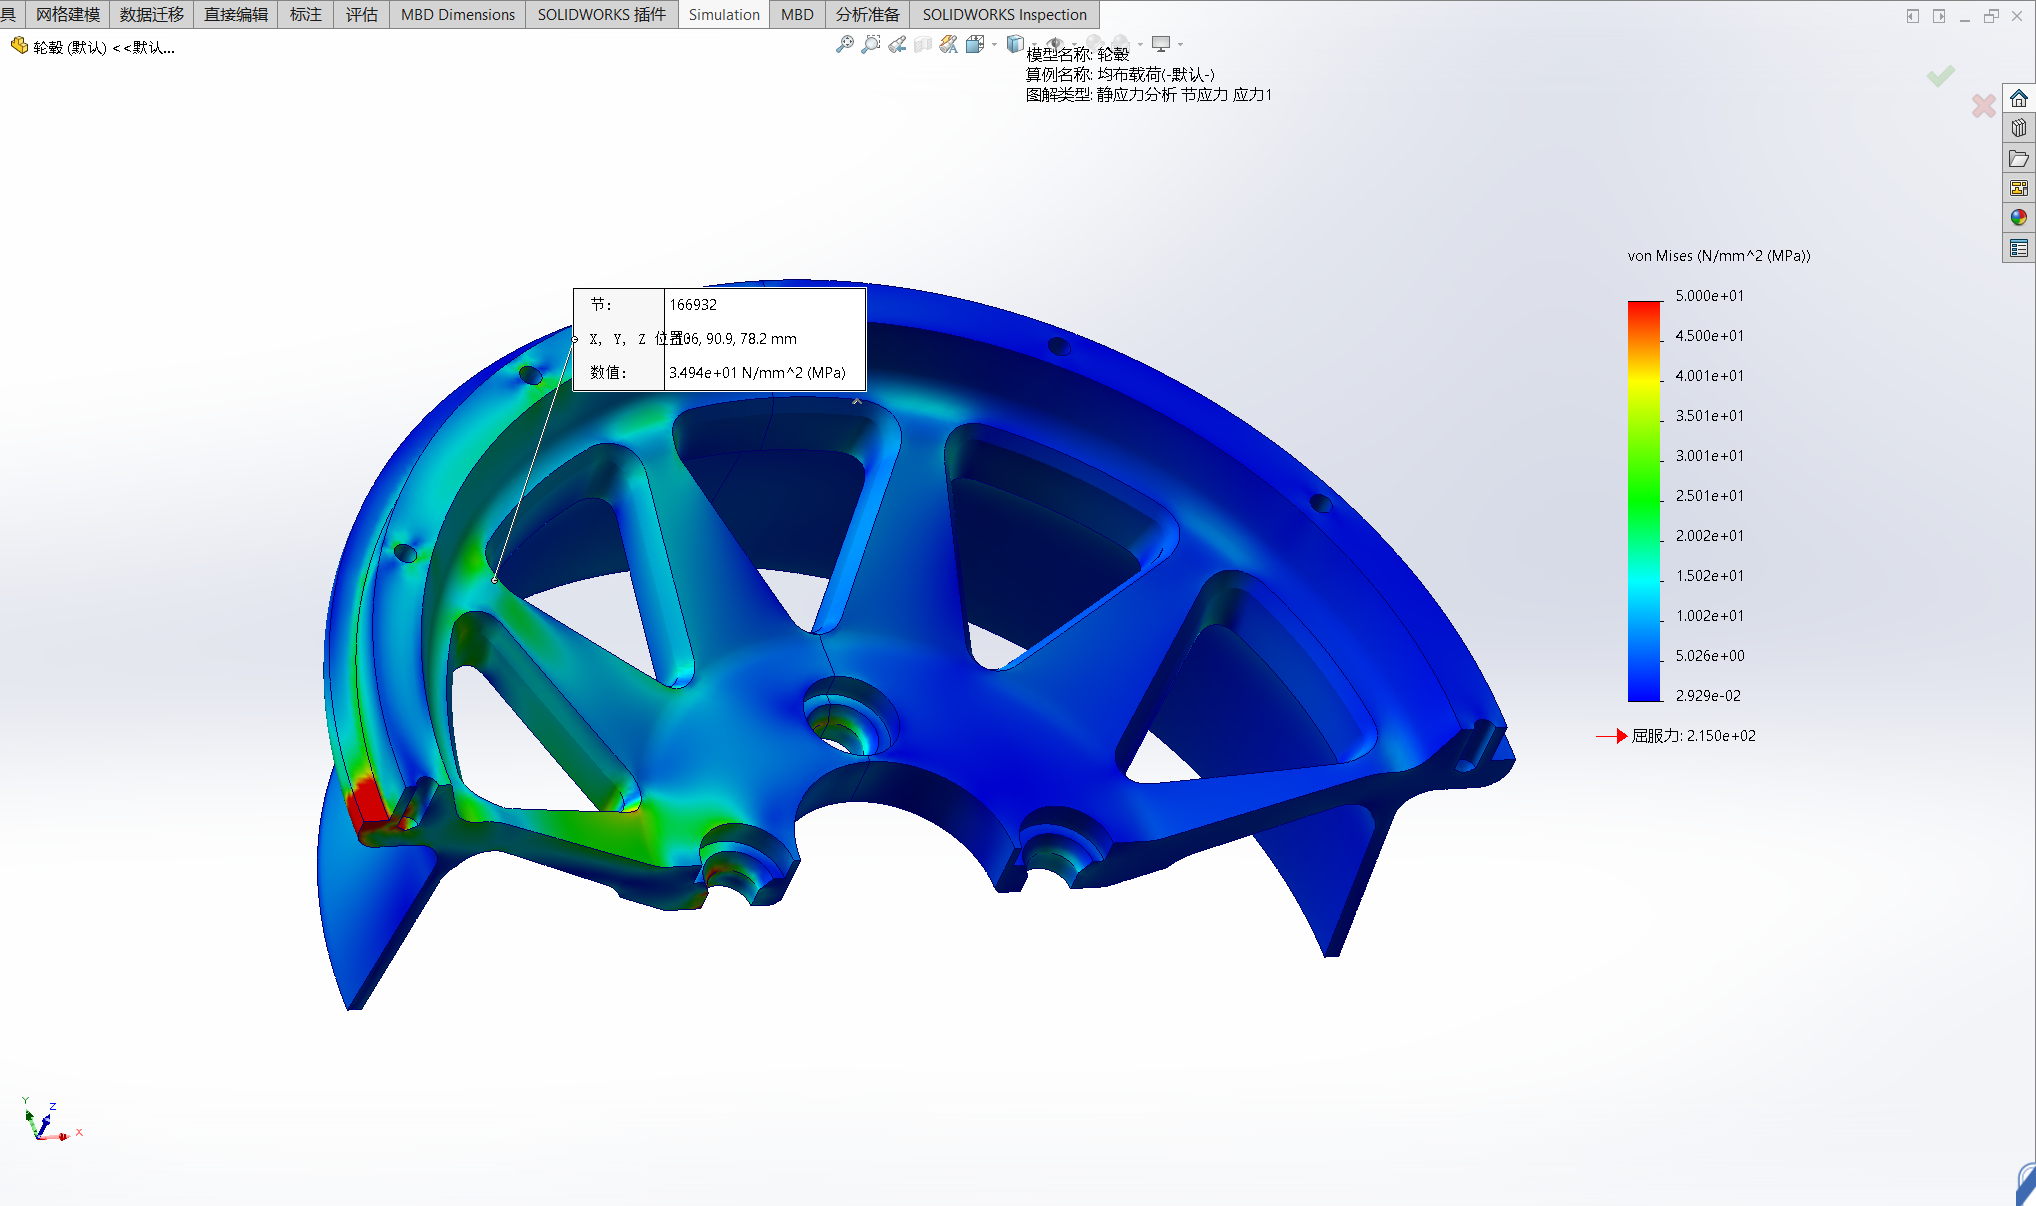Cancel with the red X corner
The width and height of the screenshot is (2036, 1206).
1983,105
